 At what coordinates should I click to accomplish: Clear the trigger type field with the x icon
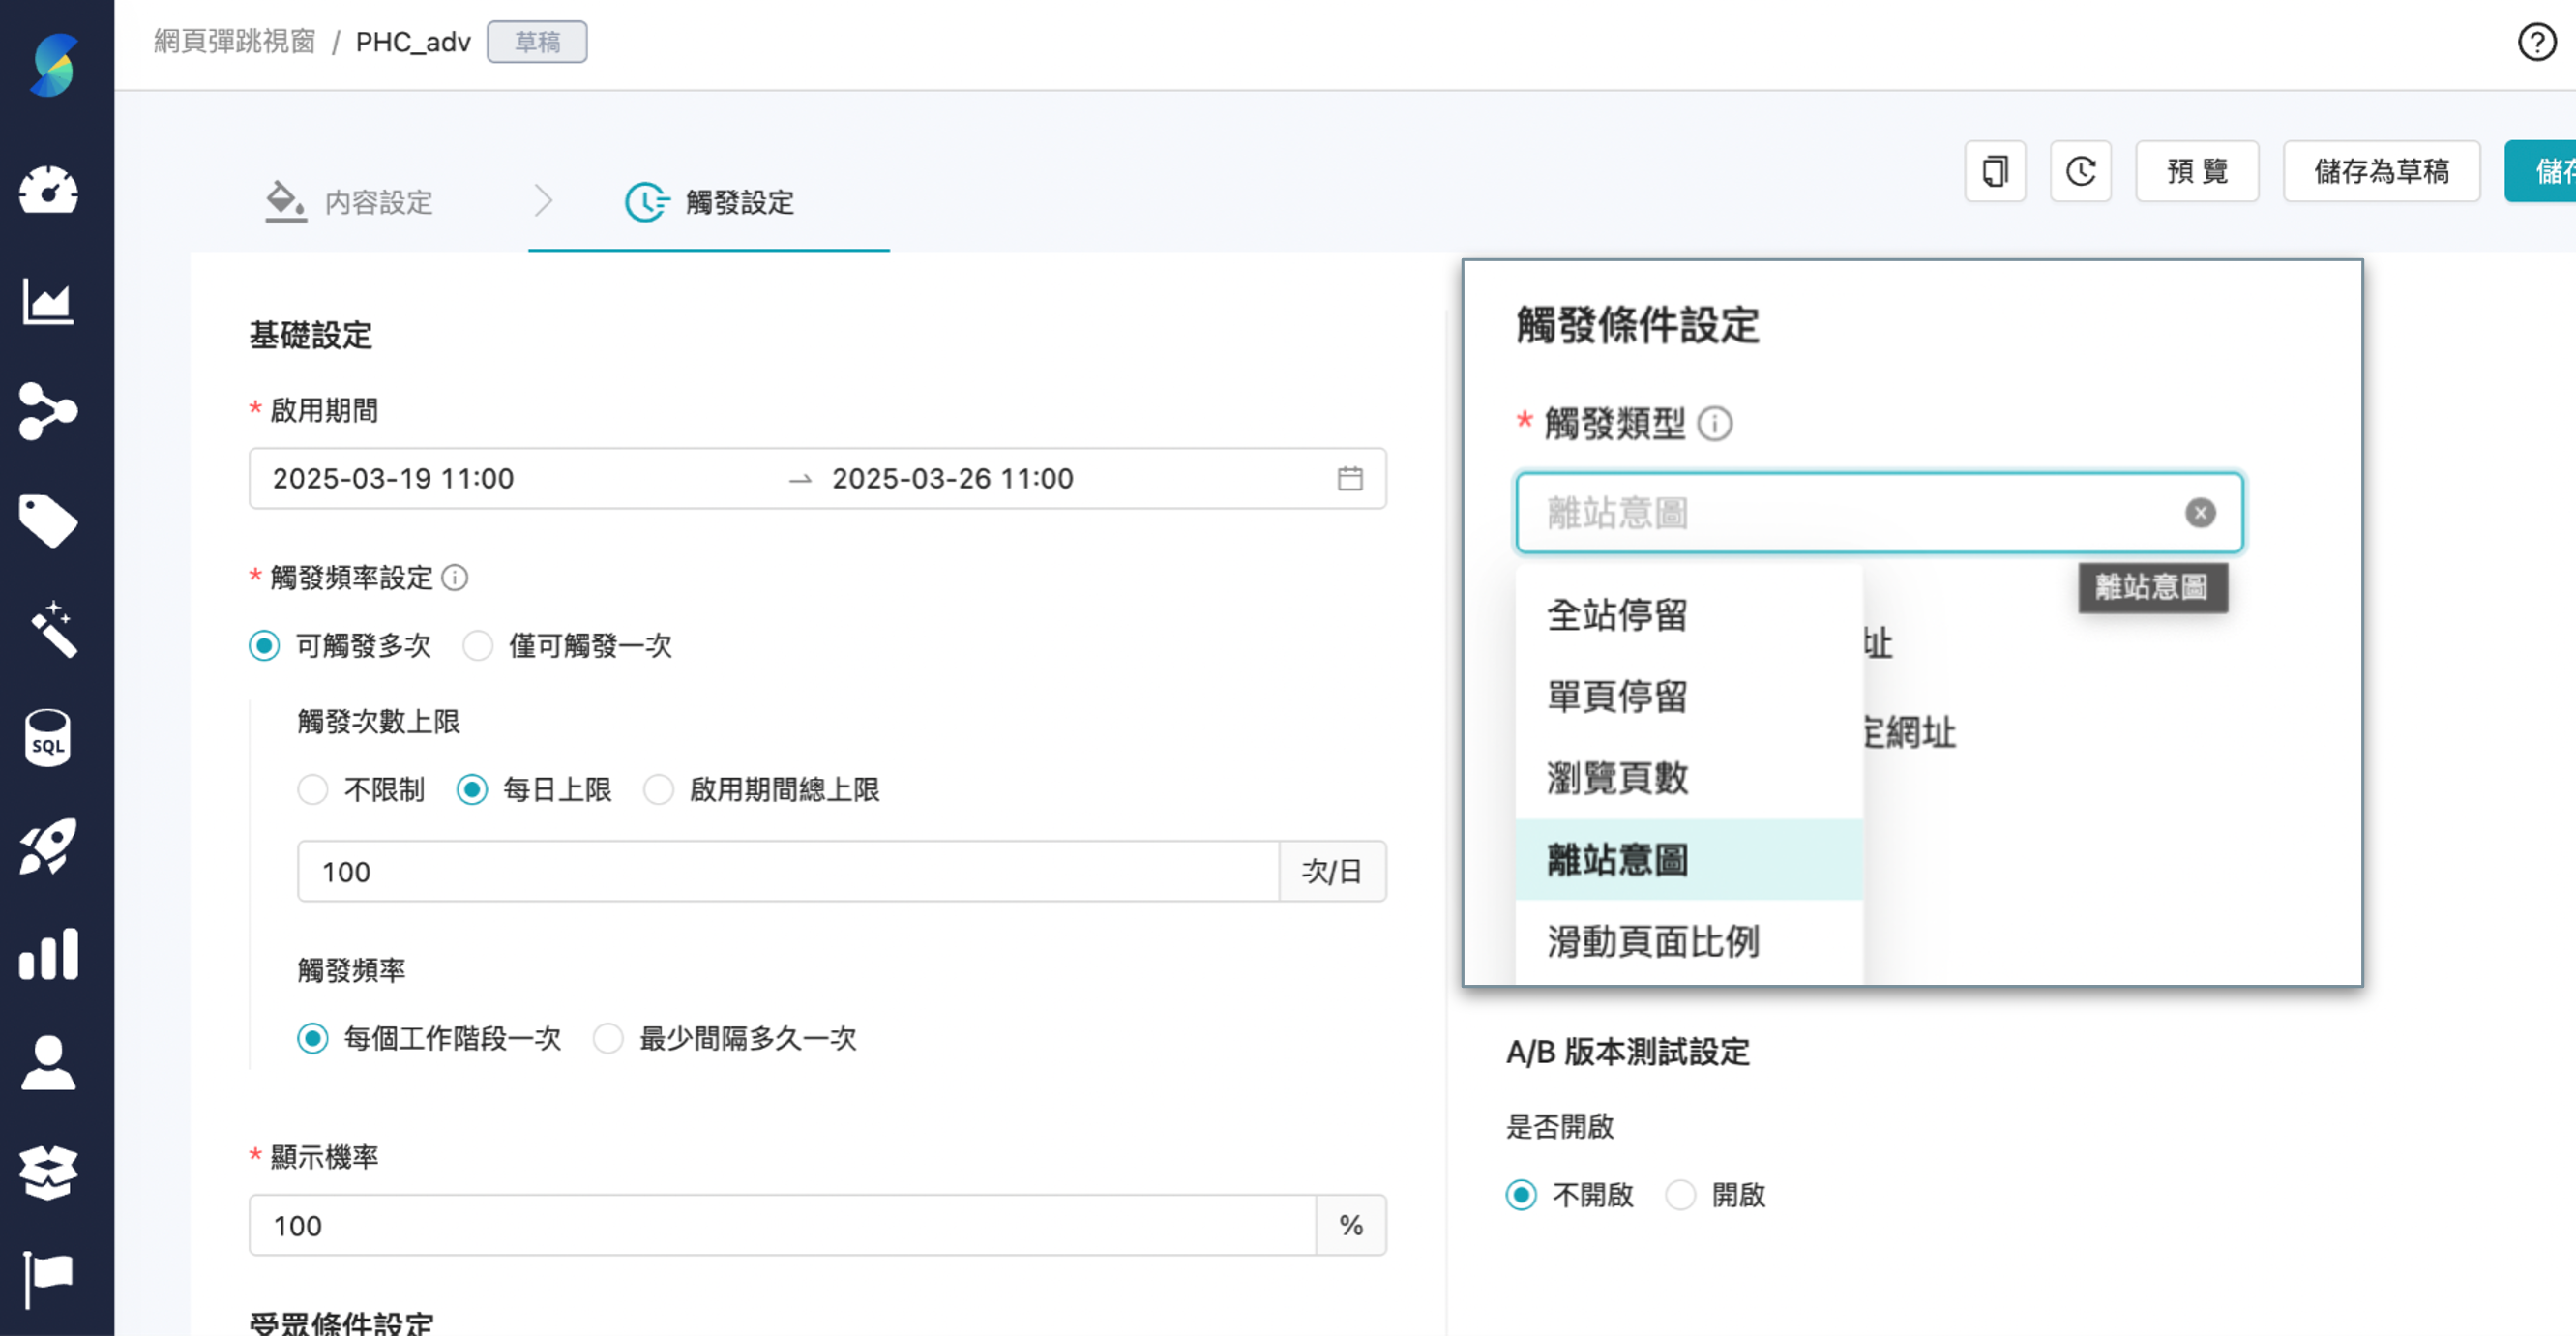[x=2200, y=513]
